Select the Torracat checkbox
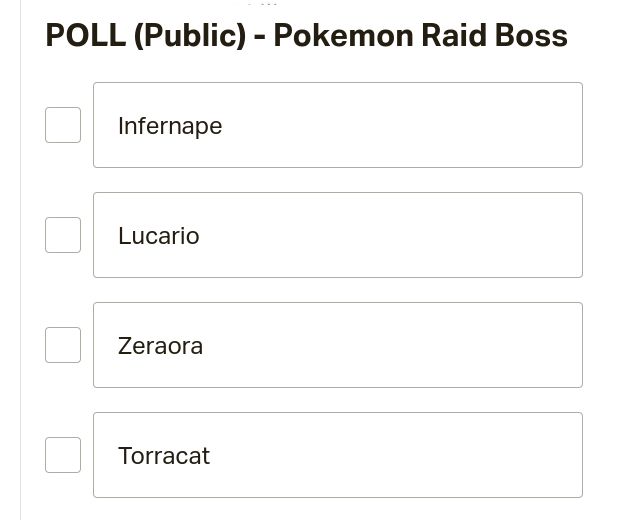640x520 pixels. pyautogui.click(x=63, y=455)
